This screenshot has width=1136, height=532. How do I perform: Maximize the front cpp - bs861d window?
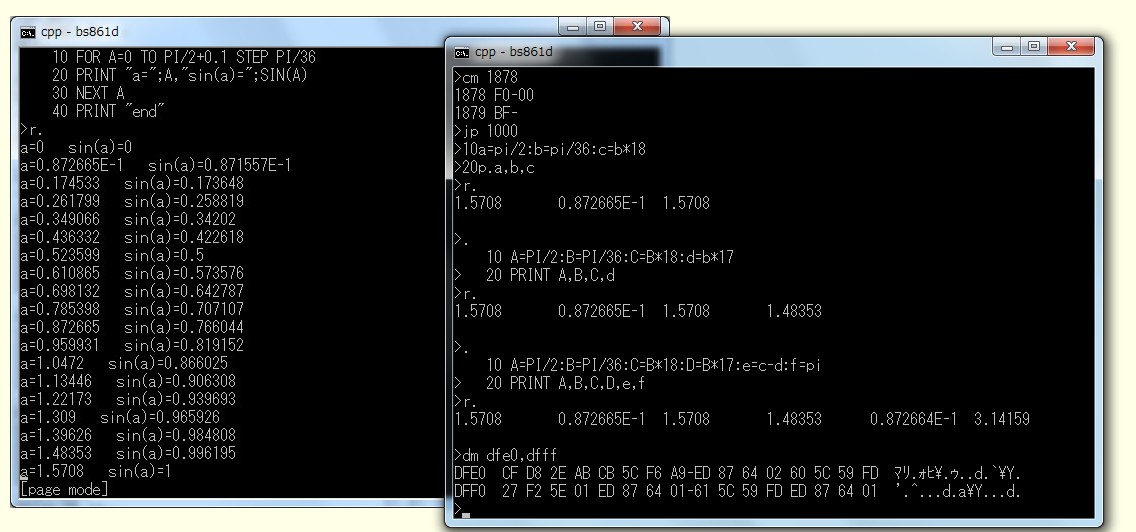click(x=1034, y=47)
